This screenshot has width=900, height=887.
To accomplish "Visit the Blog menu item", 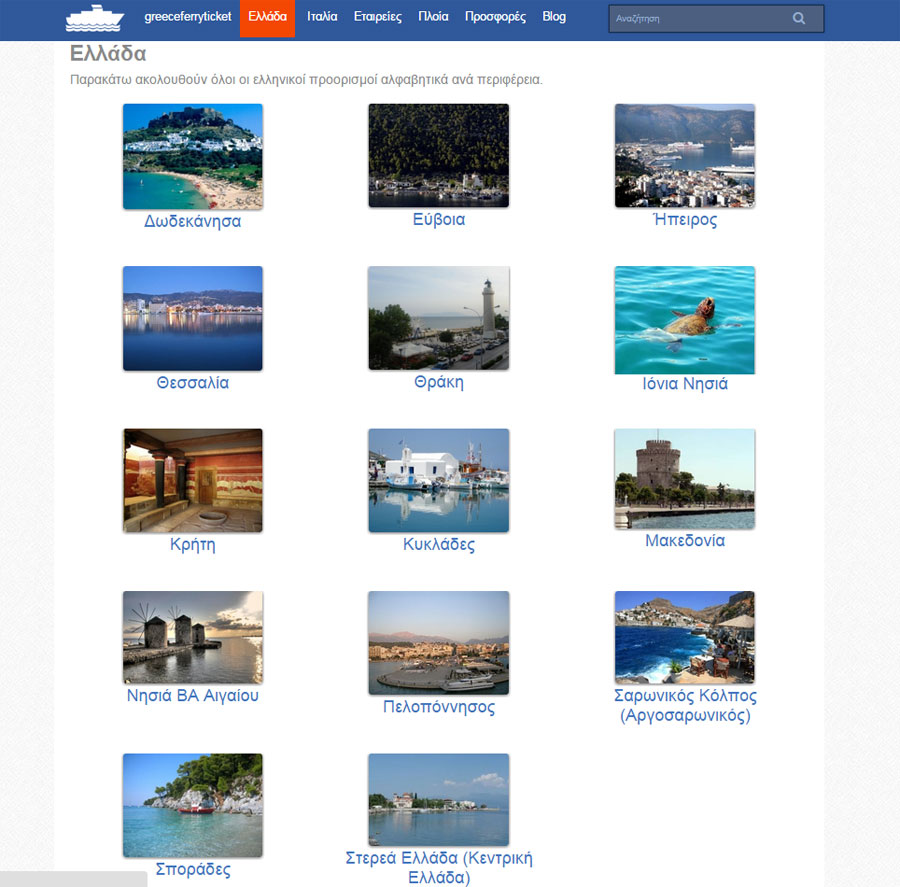I will pos(554,17).
